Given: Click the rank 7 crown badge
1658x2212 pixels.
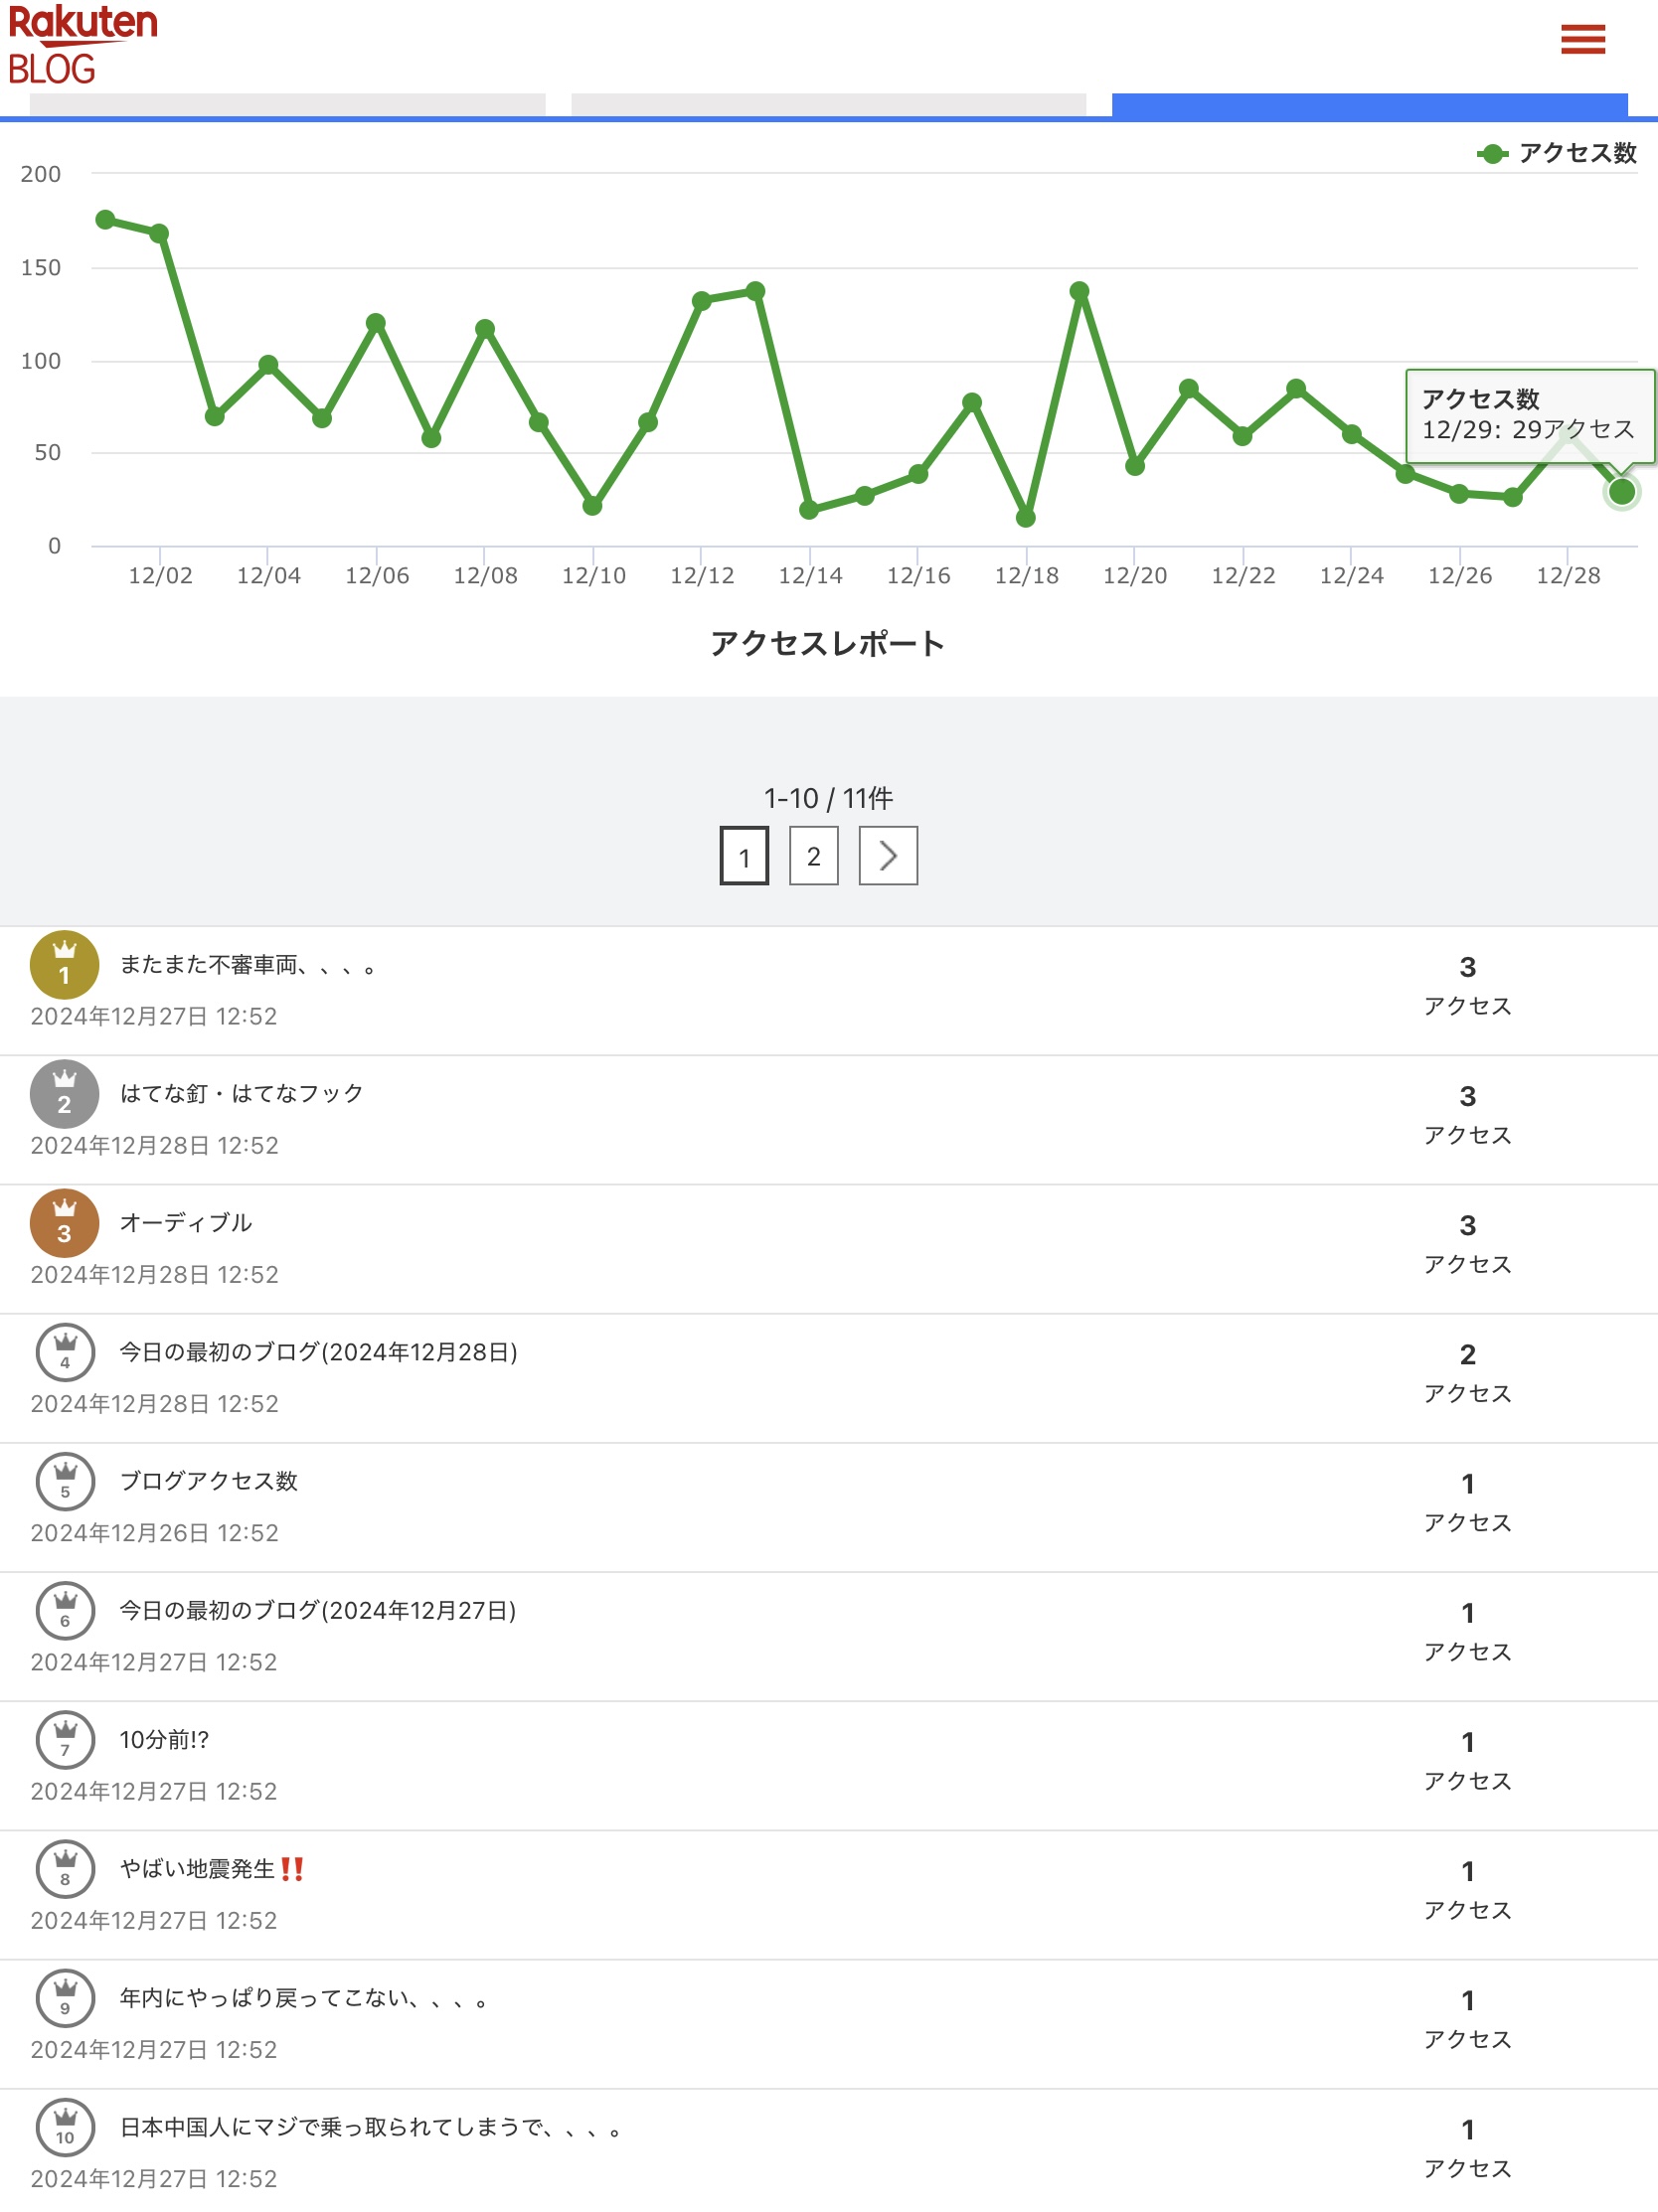Looking at the screenshot, I should point(65,1740).
